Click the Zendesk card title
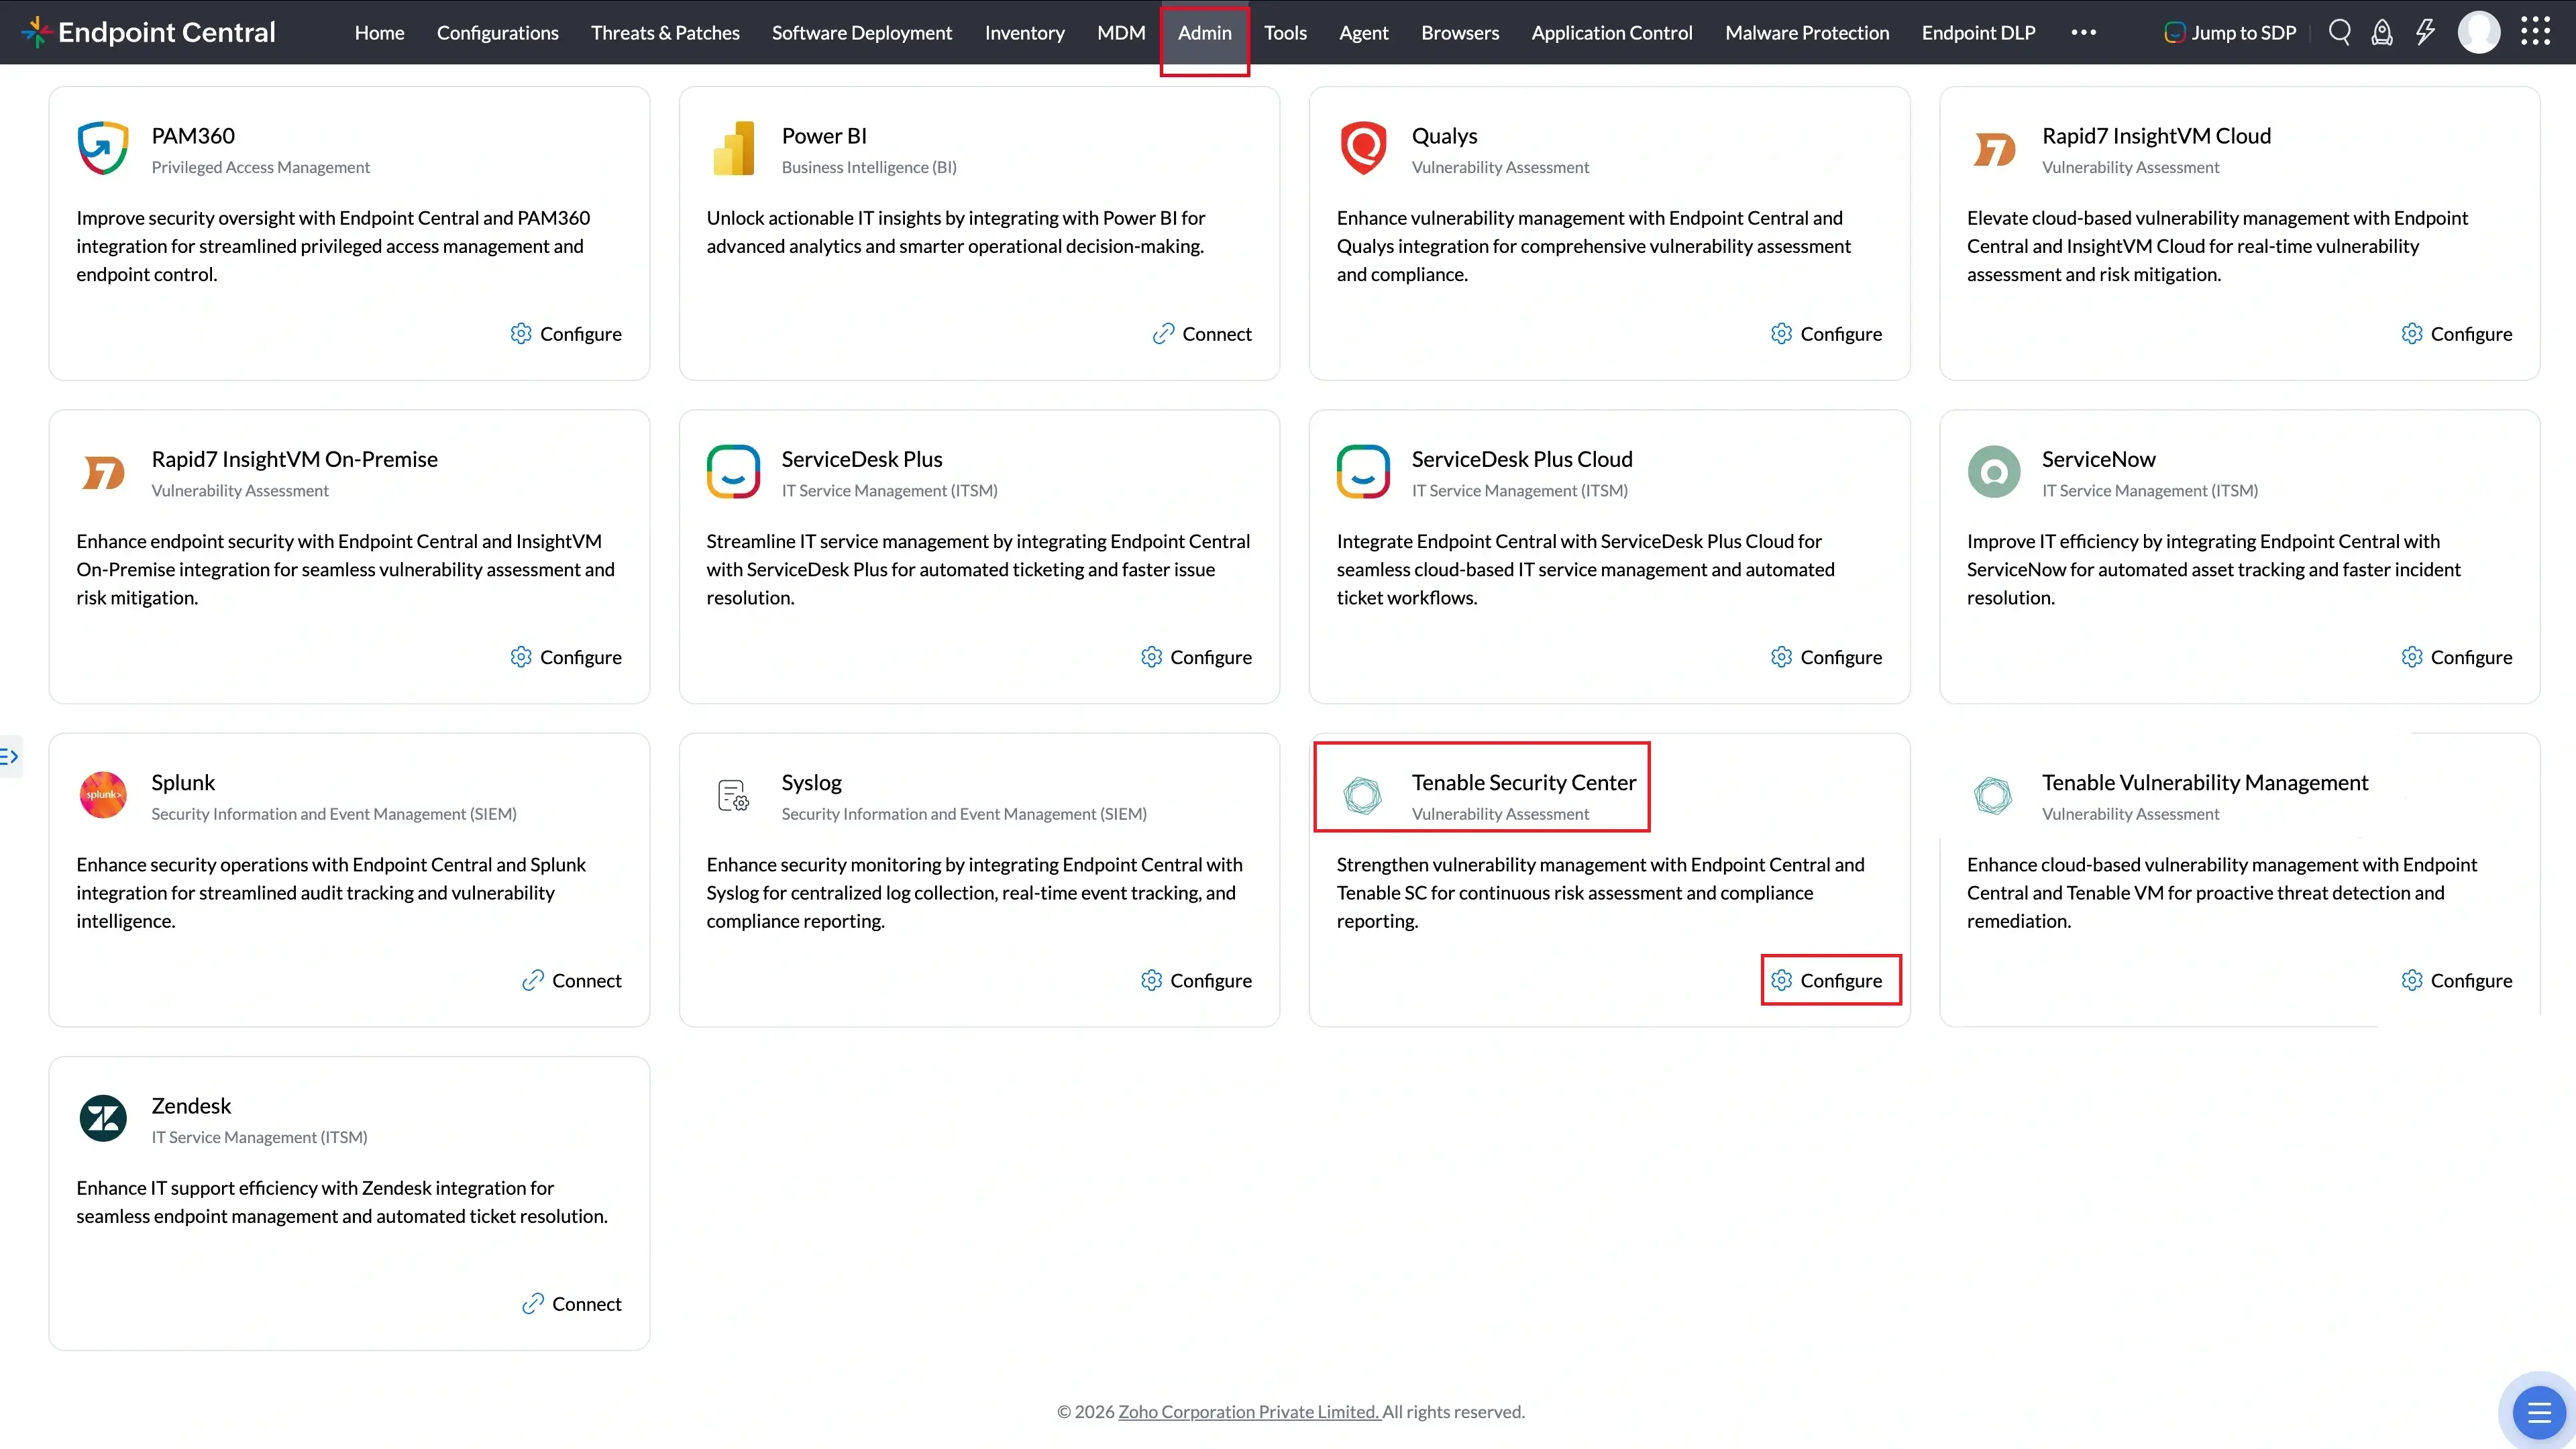 tap(191, 1106)
